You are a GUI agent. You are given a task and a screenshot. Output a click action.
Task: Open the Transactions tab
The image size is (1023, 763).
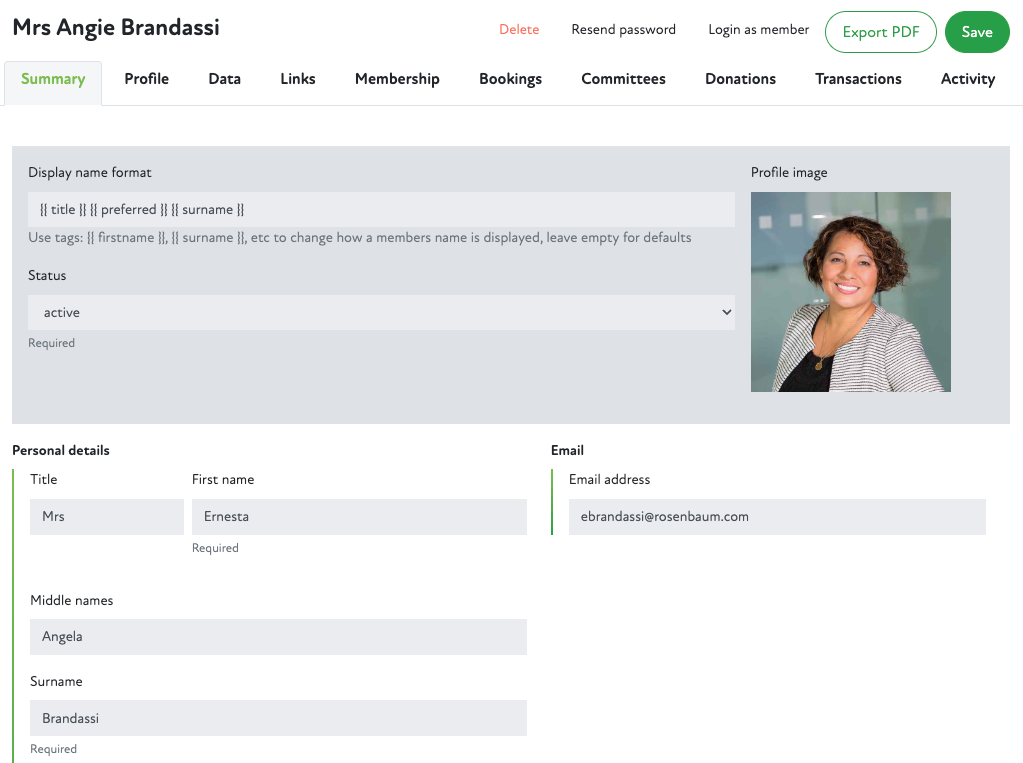(858, 79)
